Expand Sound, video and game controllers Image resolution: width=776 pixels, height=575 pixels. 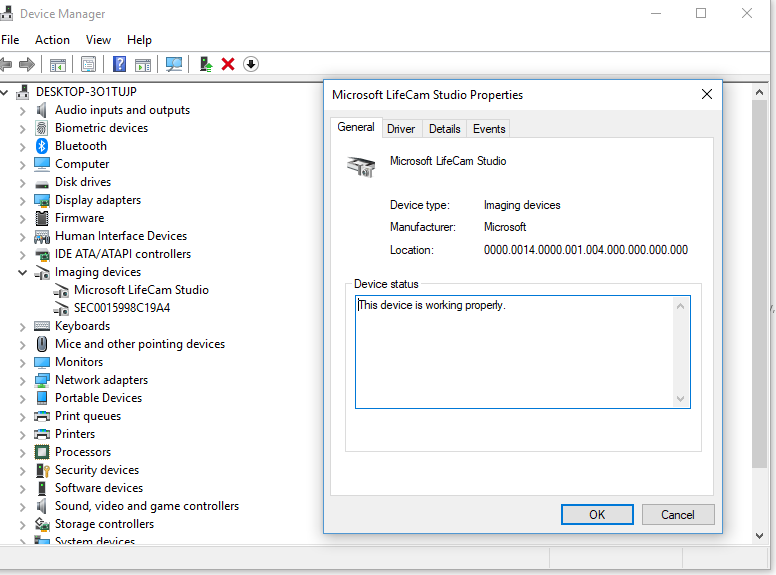(22, 507)
